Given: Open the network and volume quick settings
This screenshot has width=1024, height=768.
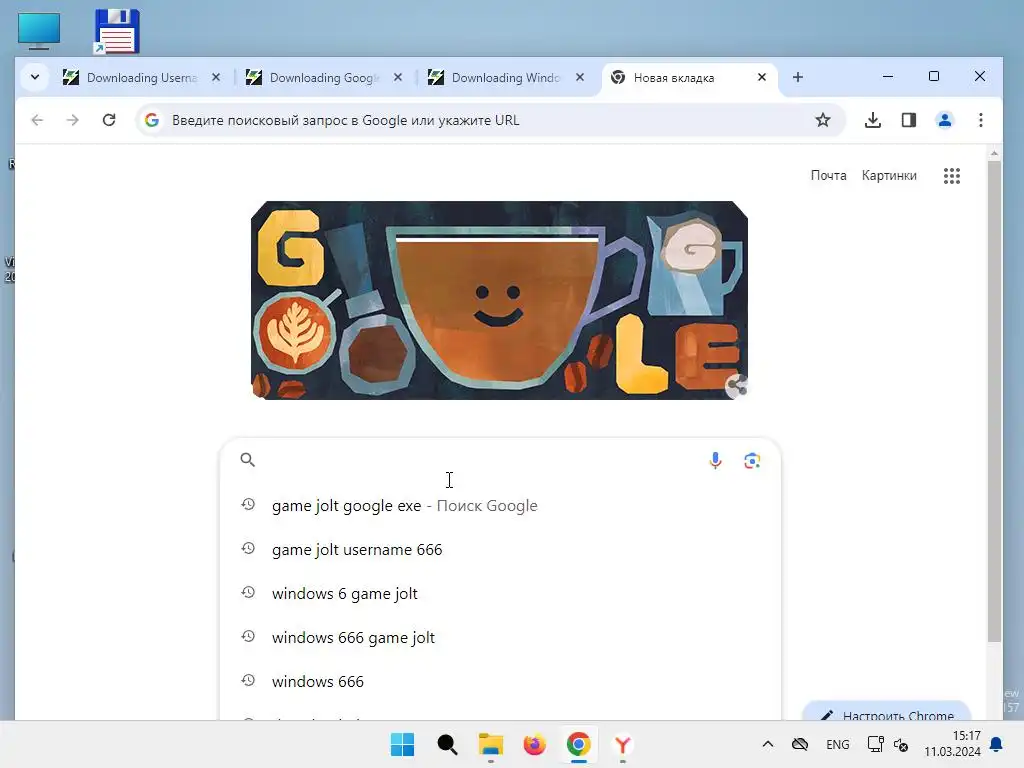Looking at the screenshot, I should (888, 744).
